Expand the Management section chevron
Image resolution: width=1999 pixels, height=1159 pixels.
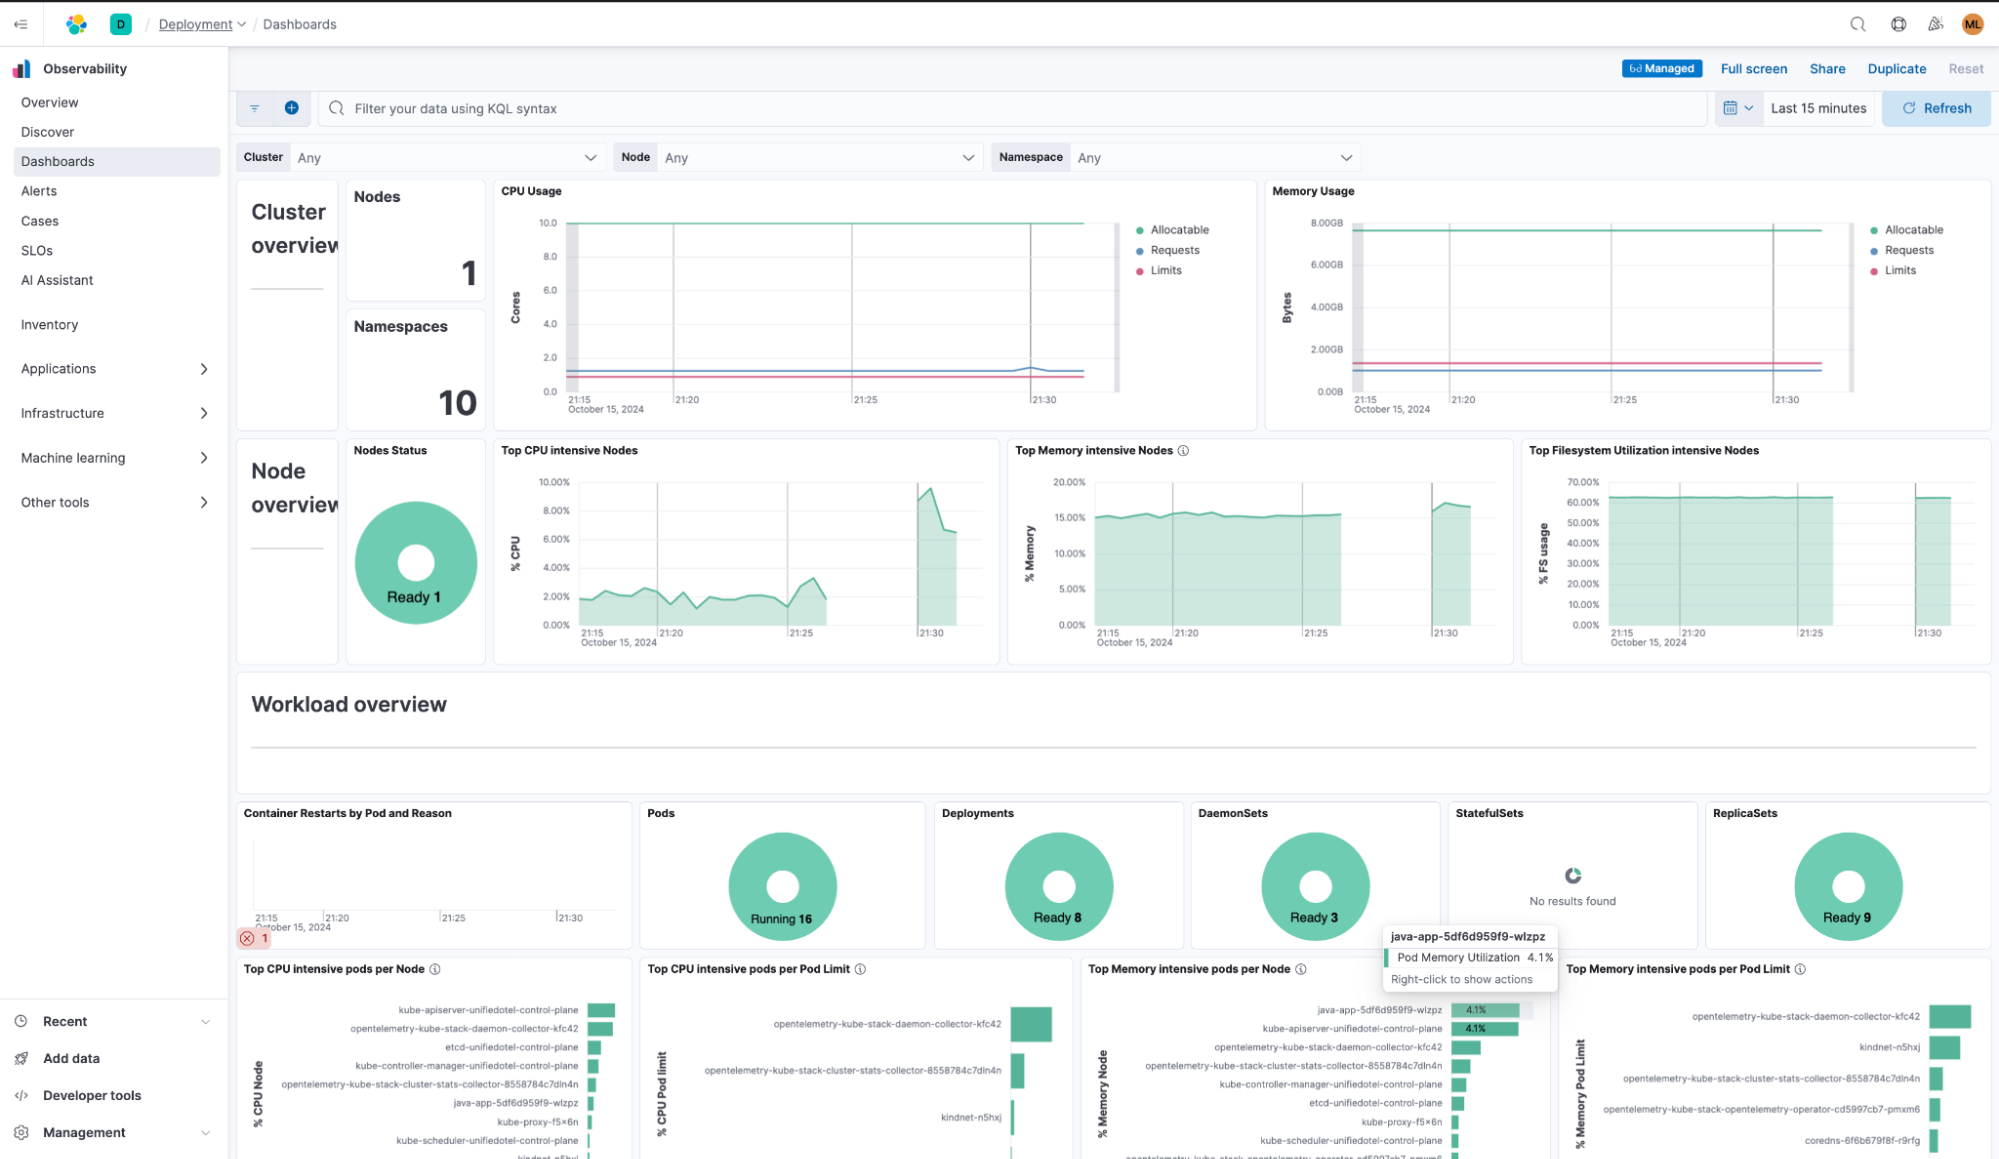[205, 1132]
